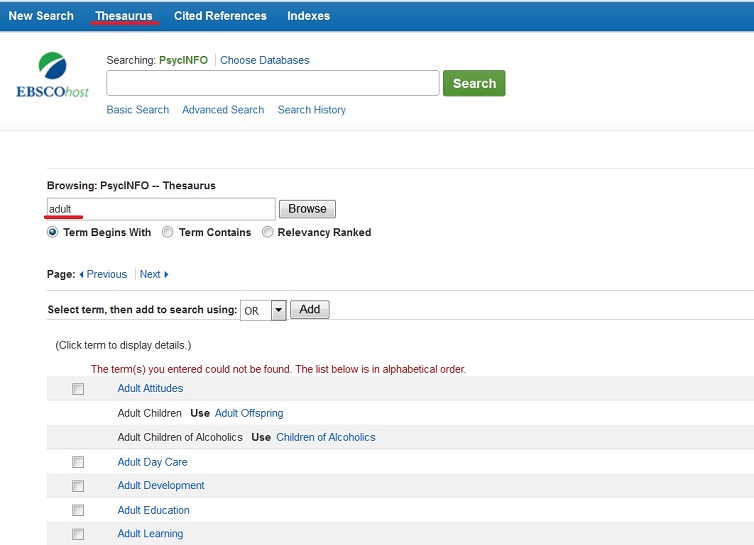Check the Adult Learning checkbox

pos(78,534)
